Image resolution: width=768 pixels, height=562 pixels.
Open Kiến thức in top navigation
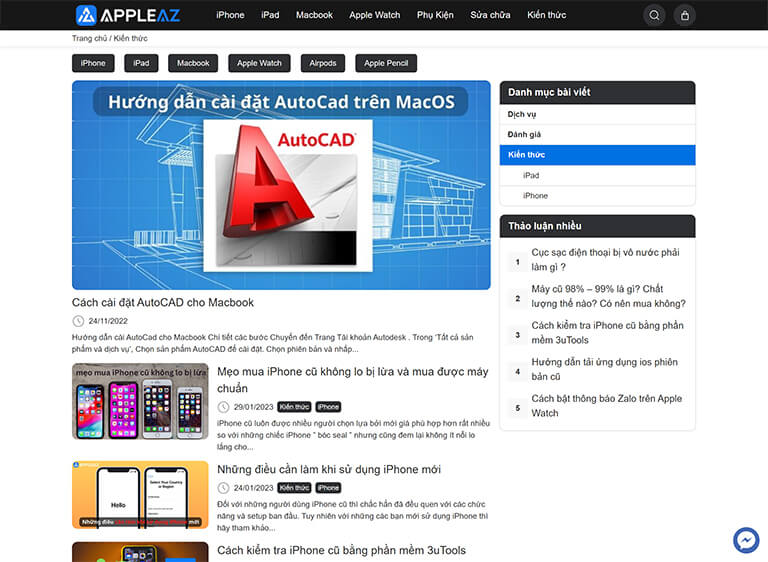click(x=547, y=15)
